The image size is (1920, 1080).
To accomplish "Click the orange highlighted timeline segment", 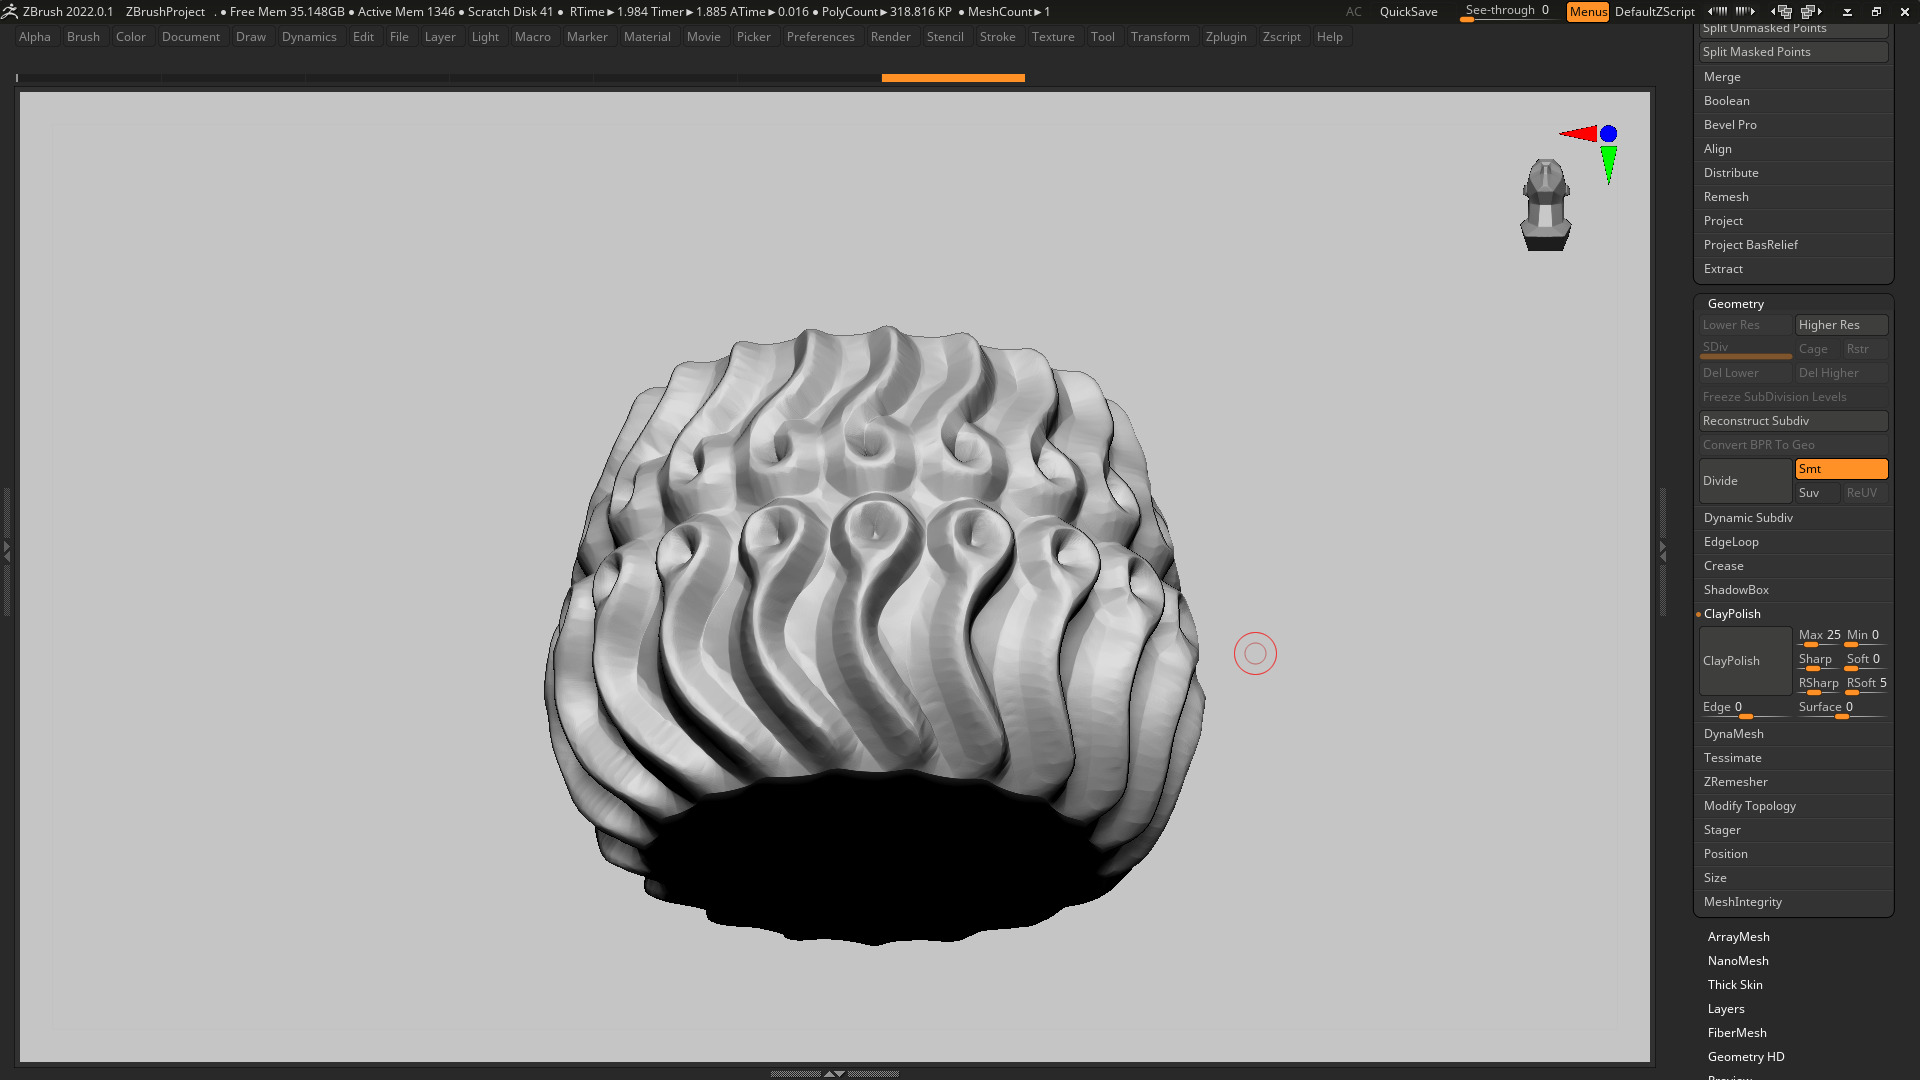I will point(953,77).
